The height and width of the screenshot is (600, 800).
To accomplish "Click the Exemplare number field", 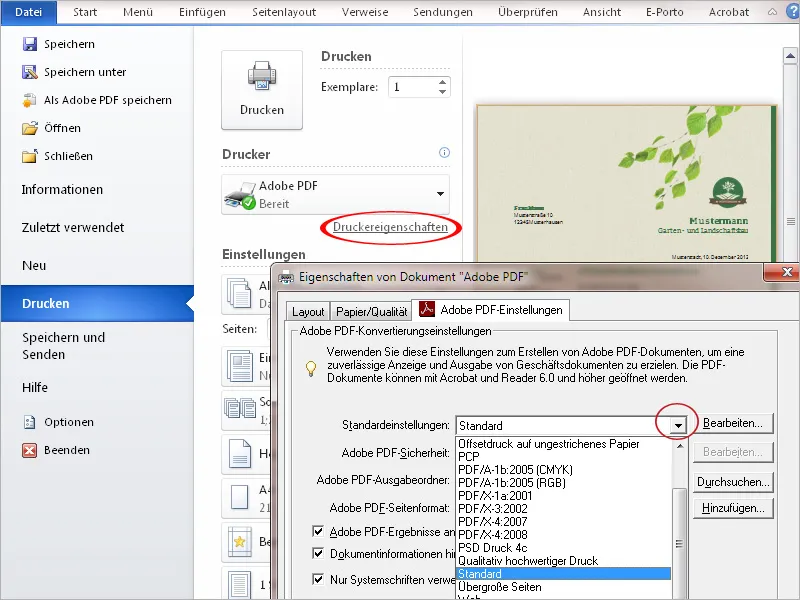I will [412, 87].
